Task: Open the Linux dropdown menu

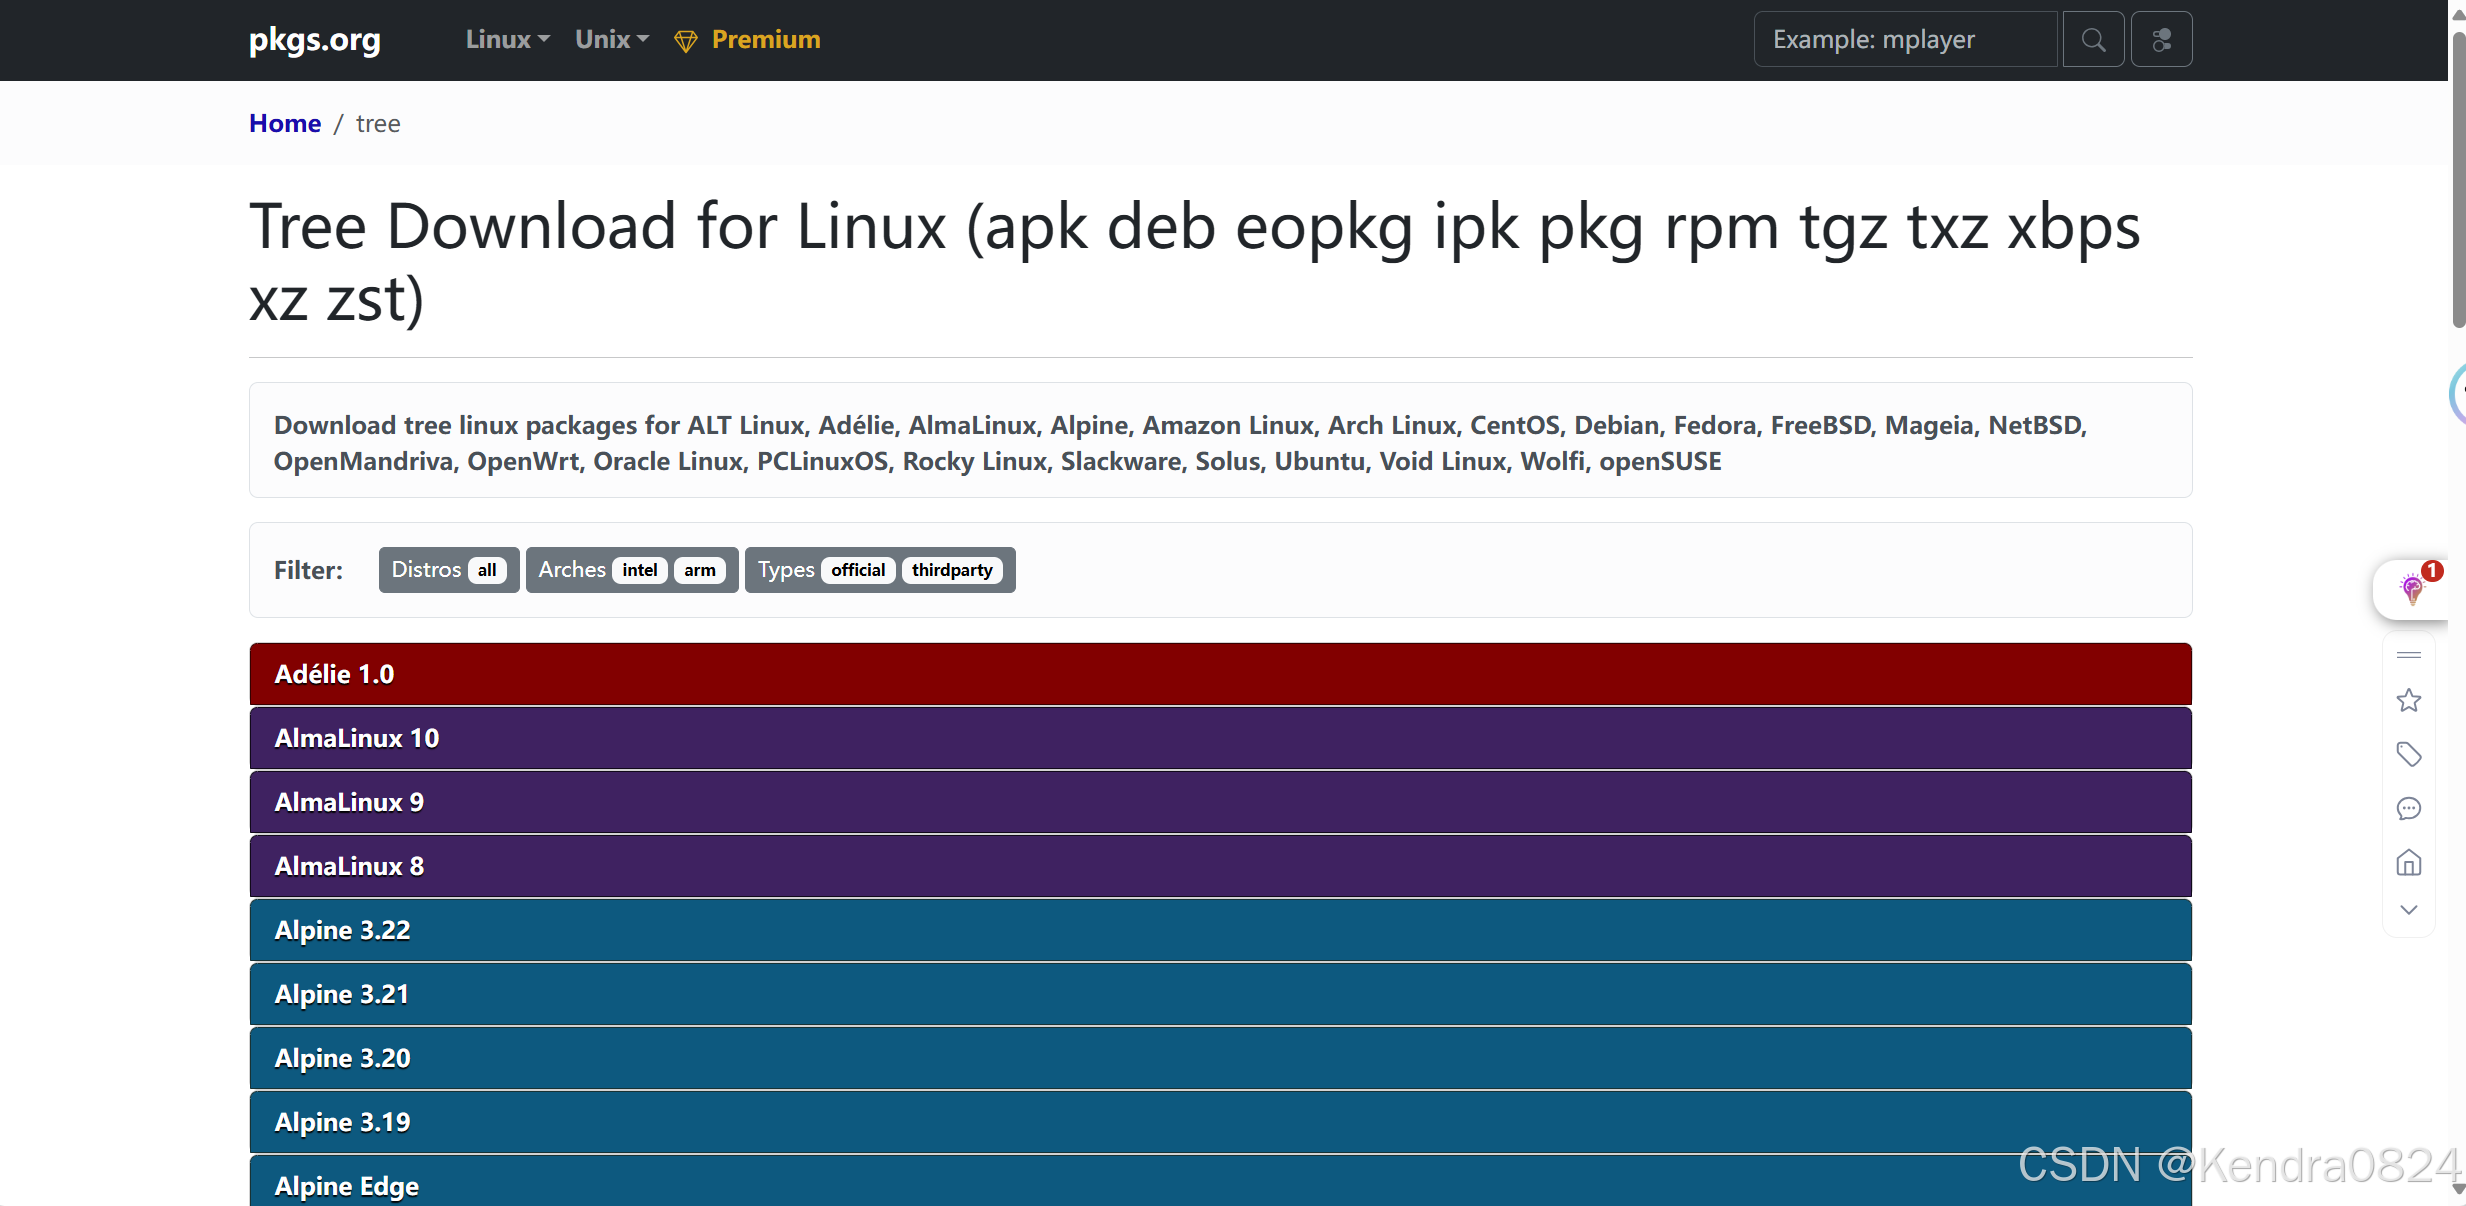Action: pos(507,39)
